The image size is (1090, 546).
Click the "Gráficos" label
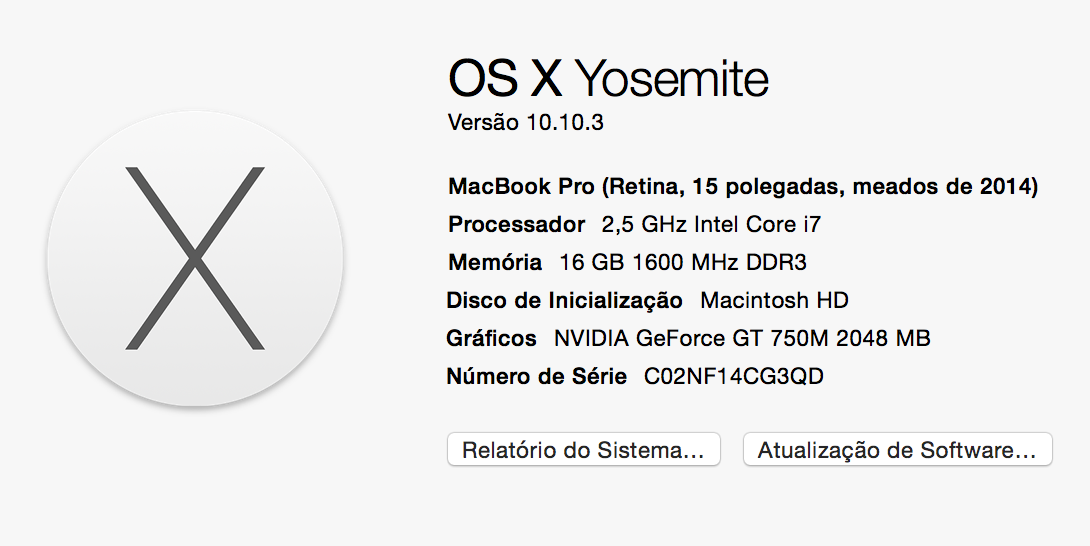[x=492, y=339]
